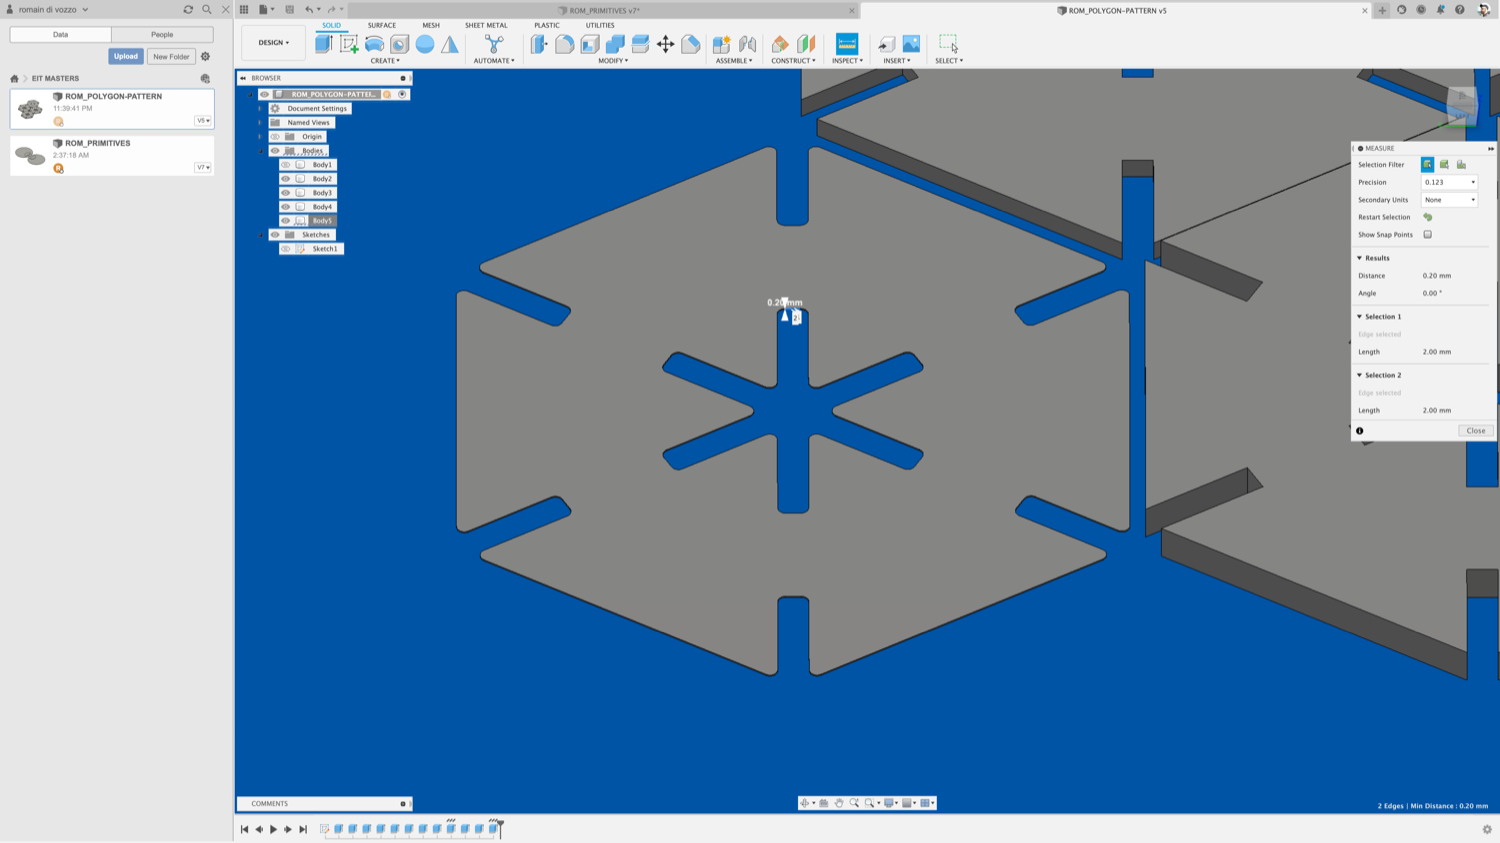Click Undo arrow in top bar
1500x843 pixels.
click(x=309, y=10)
